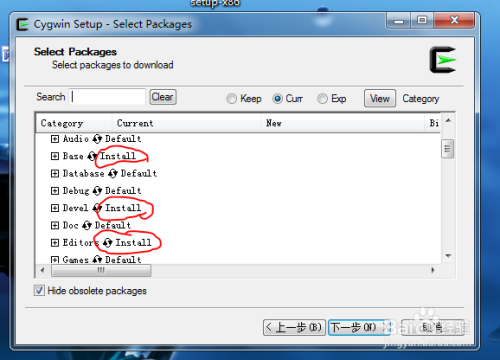
Task: Click the Default text in Debug row
Action: pyautogui.click(x=123, y=191)
